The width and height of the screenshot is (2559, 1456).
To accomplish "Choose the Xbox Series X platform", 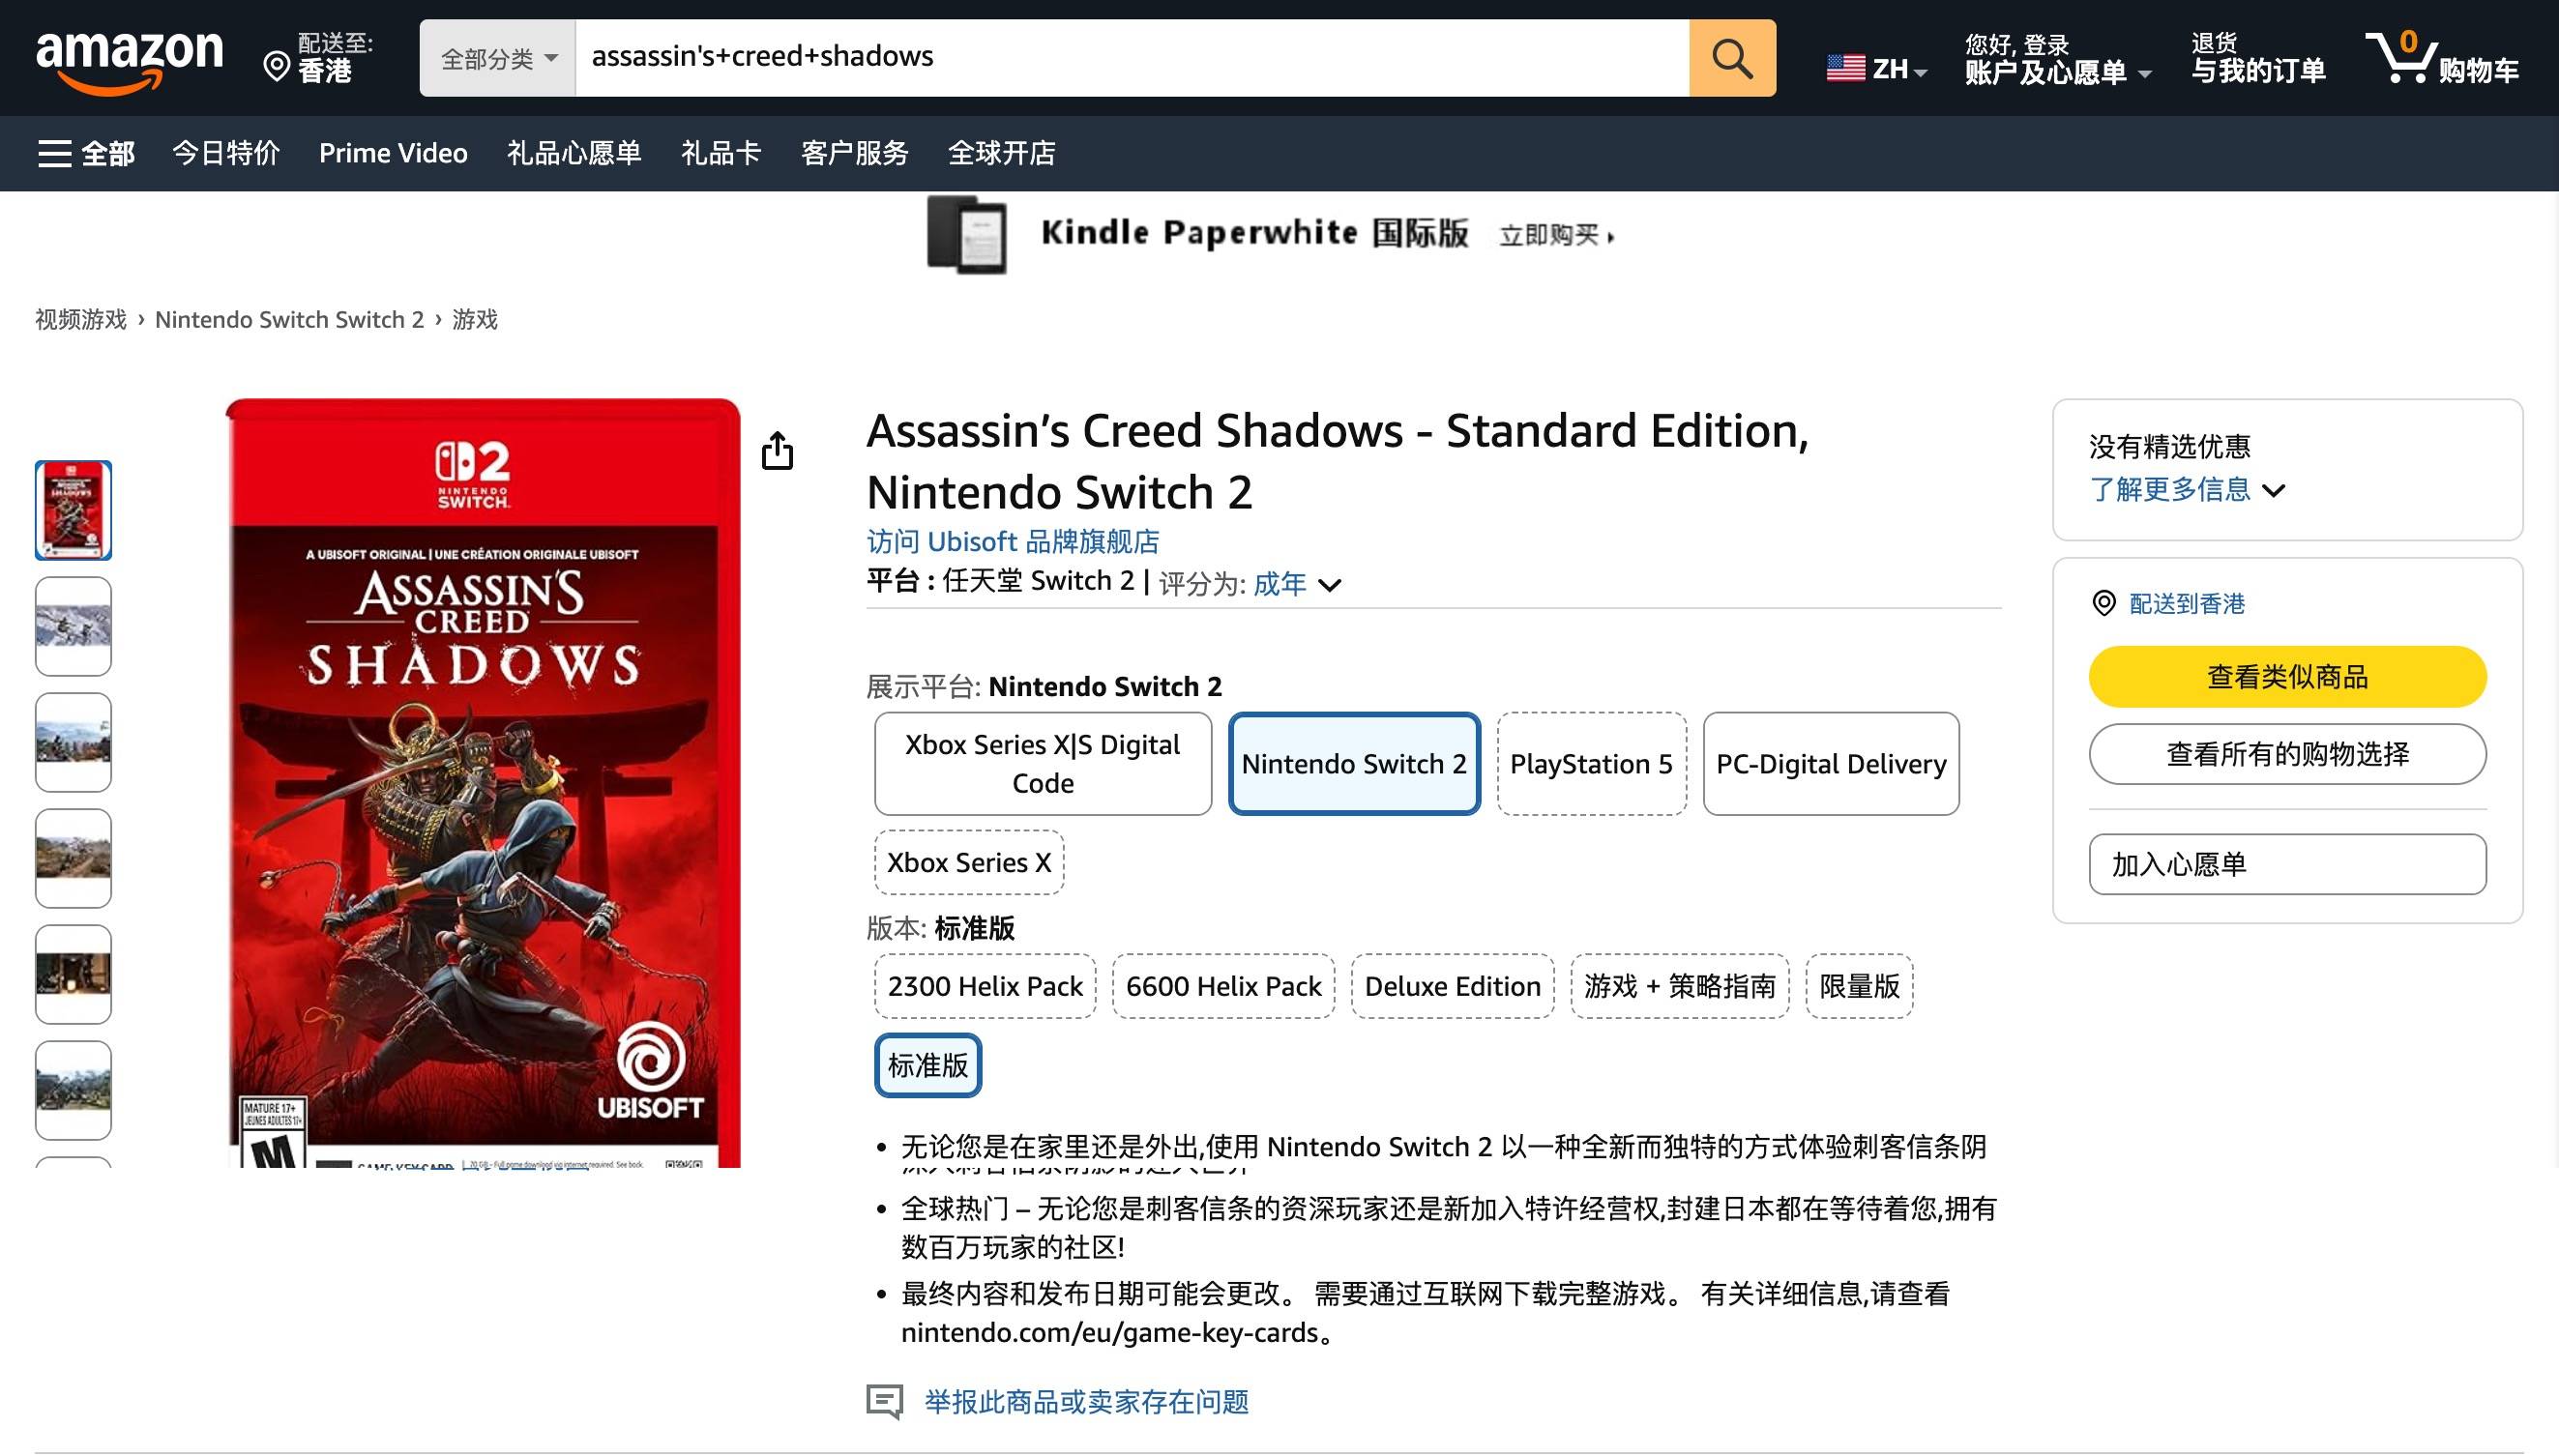I will 968,862.
